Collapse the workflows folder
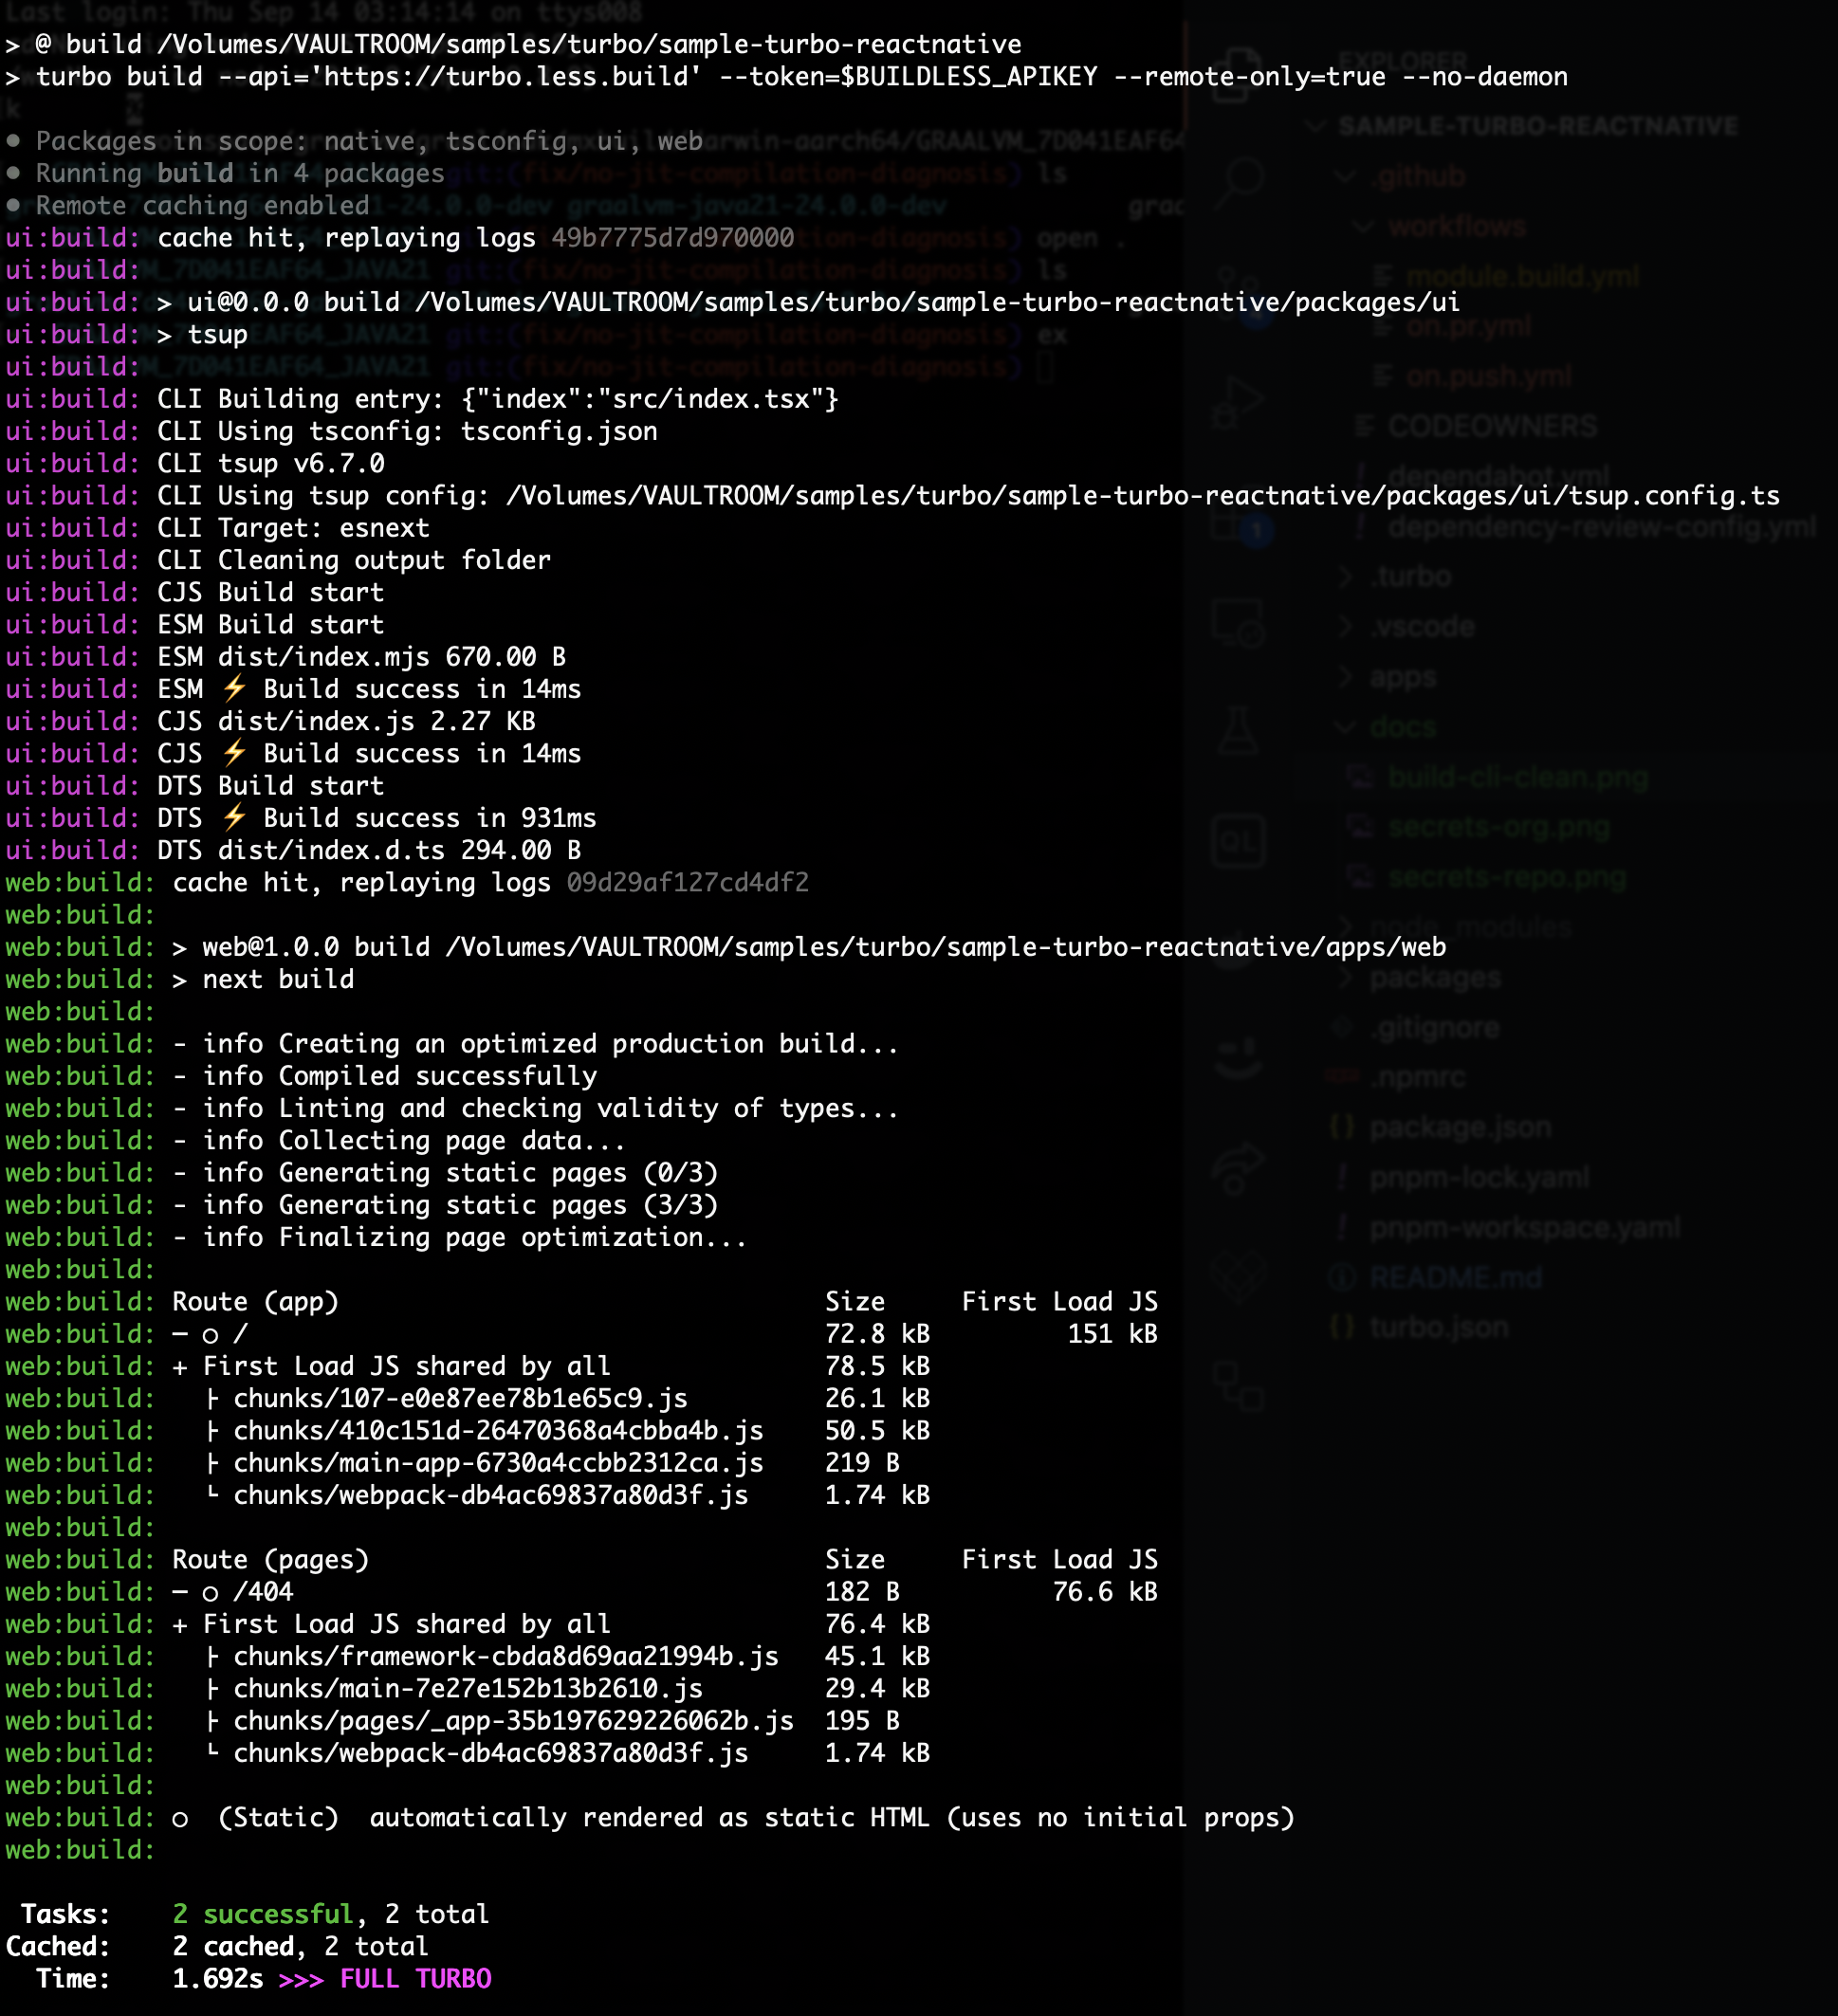The width and height of the screenshot is (1838, 2016). (1456, 227)
